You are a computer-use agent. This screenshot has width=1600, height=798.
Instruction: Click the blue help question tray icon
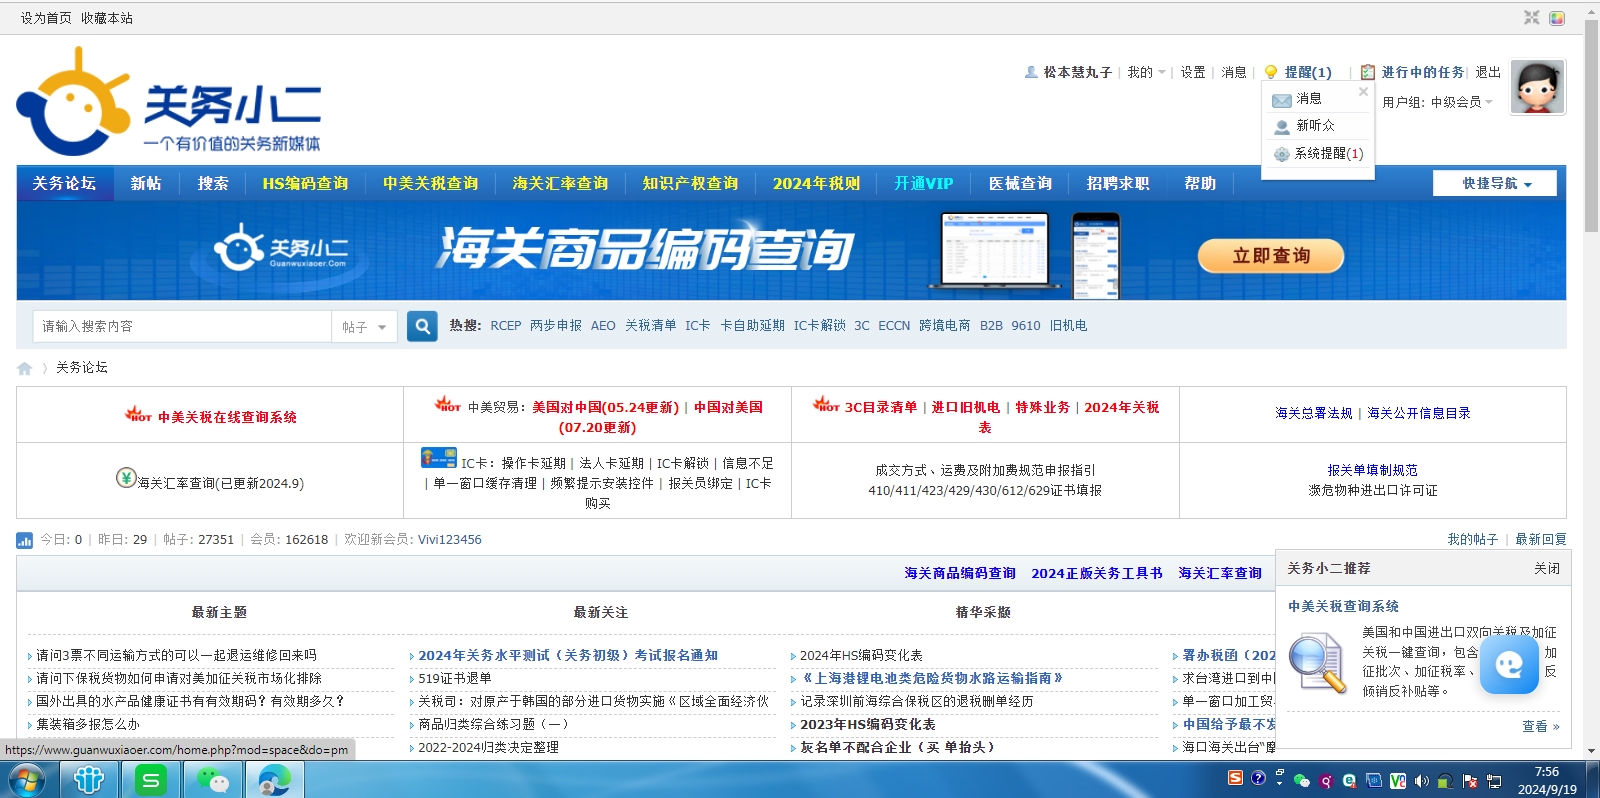tap(1258, 778)
